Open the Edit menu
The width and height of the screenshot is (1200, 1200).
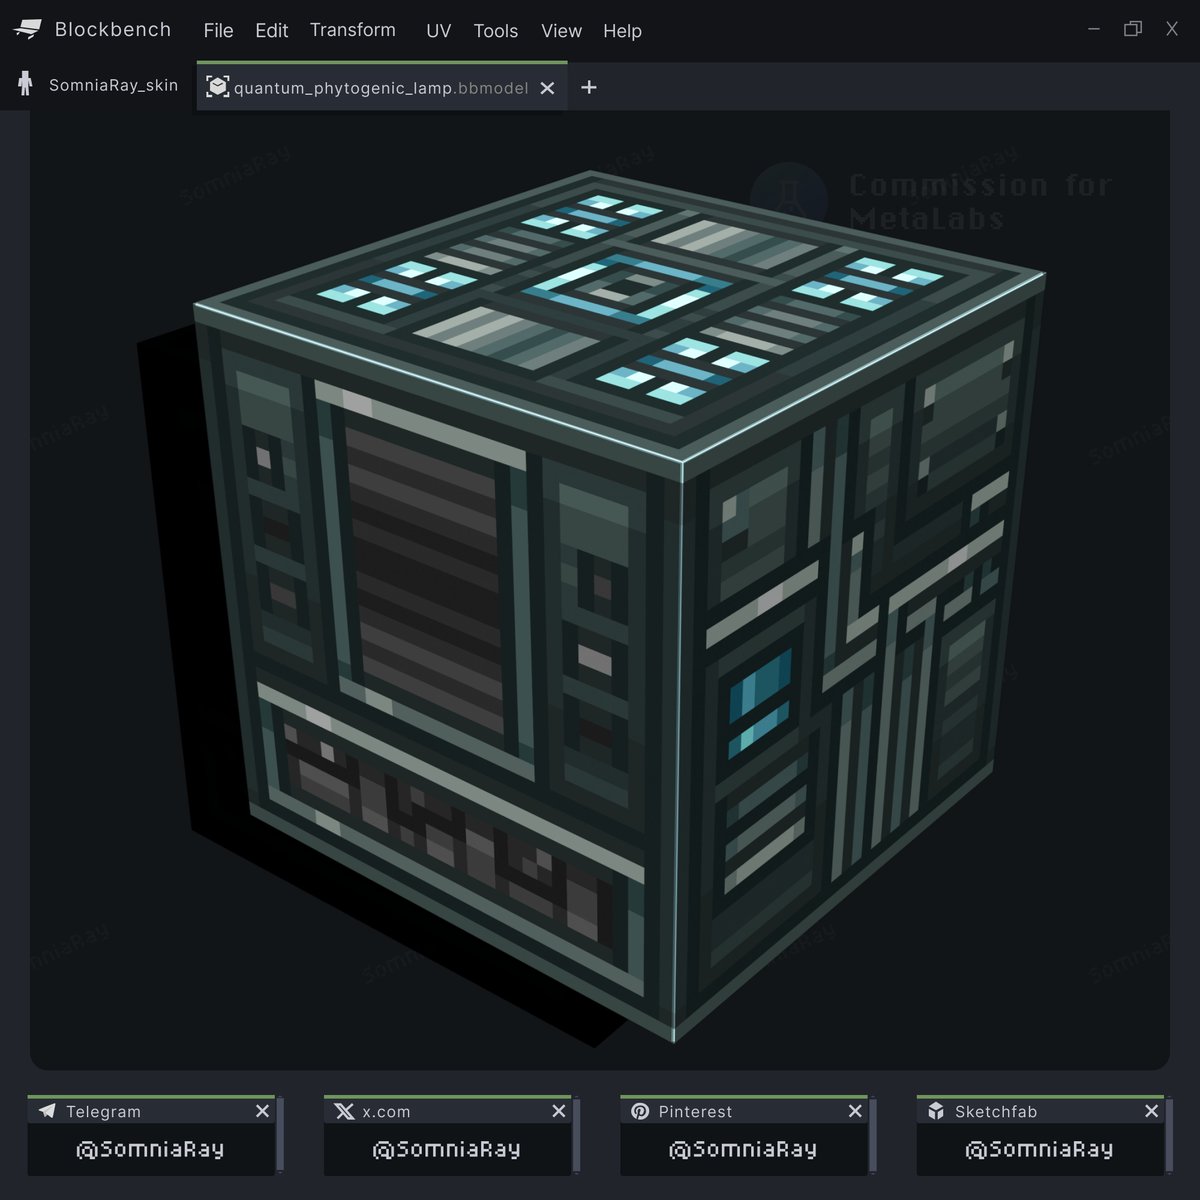coord(272,31)
